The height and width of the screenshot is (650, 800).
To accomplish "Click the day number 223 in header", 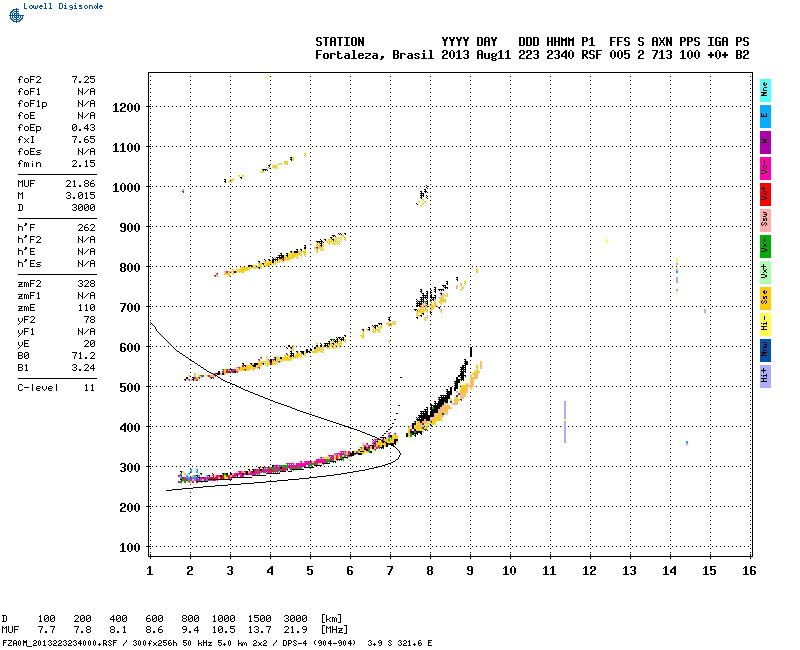I will click(529, 55).
